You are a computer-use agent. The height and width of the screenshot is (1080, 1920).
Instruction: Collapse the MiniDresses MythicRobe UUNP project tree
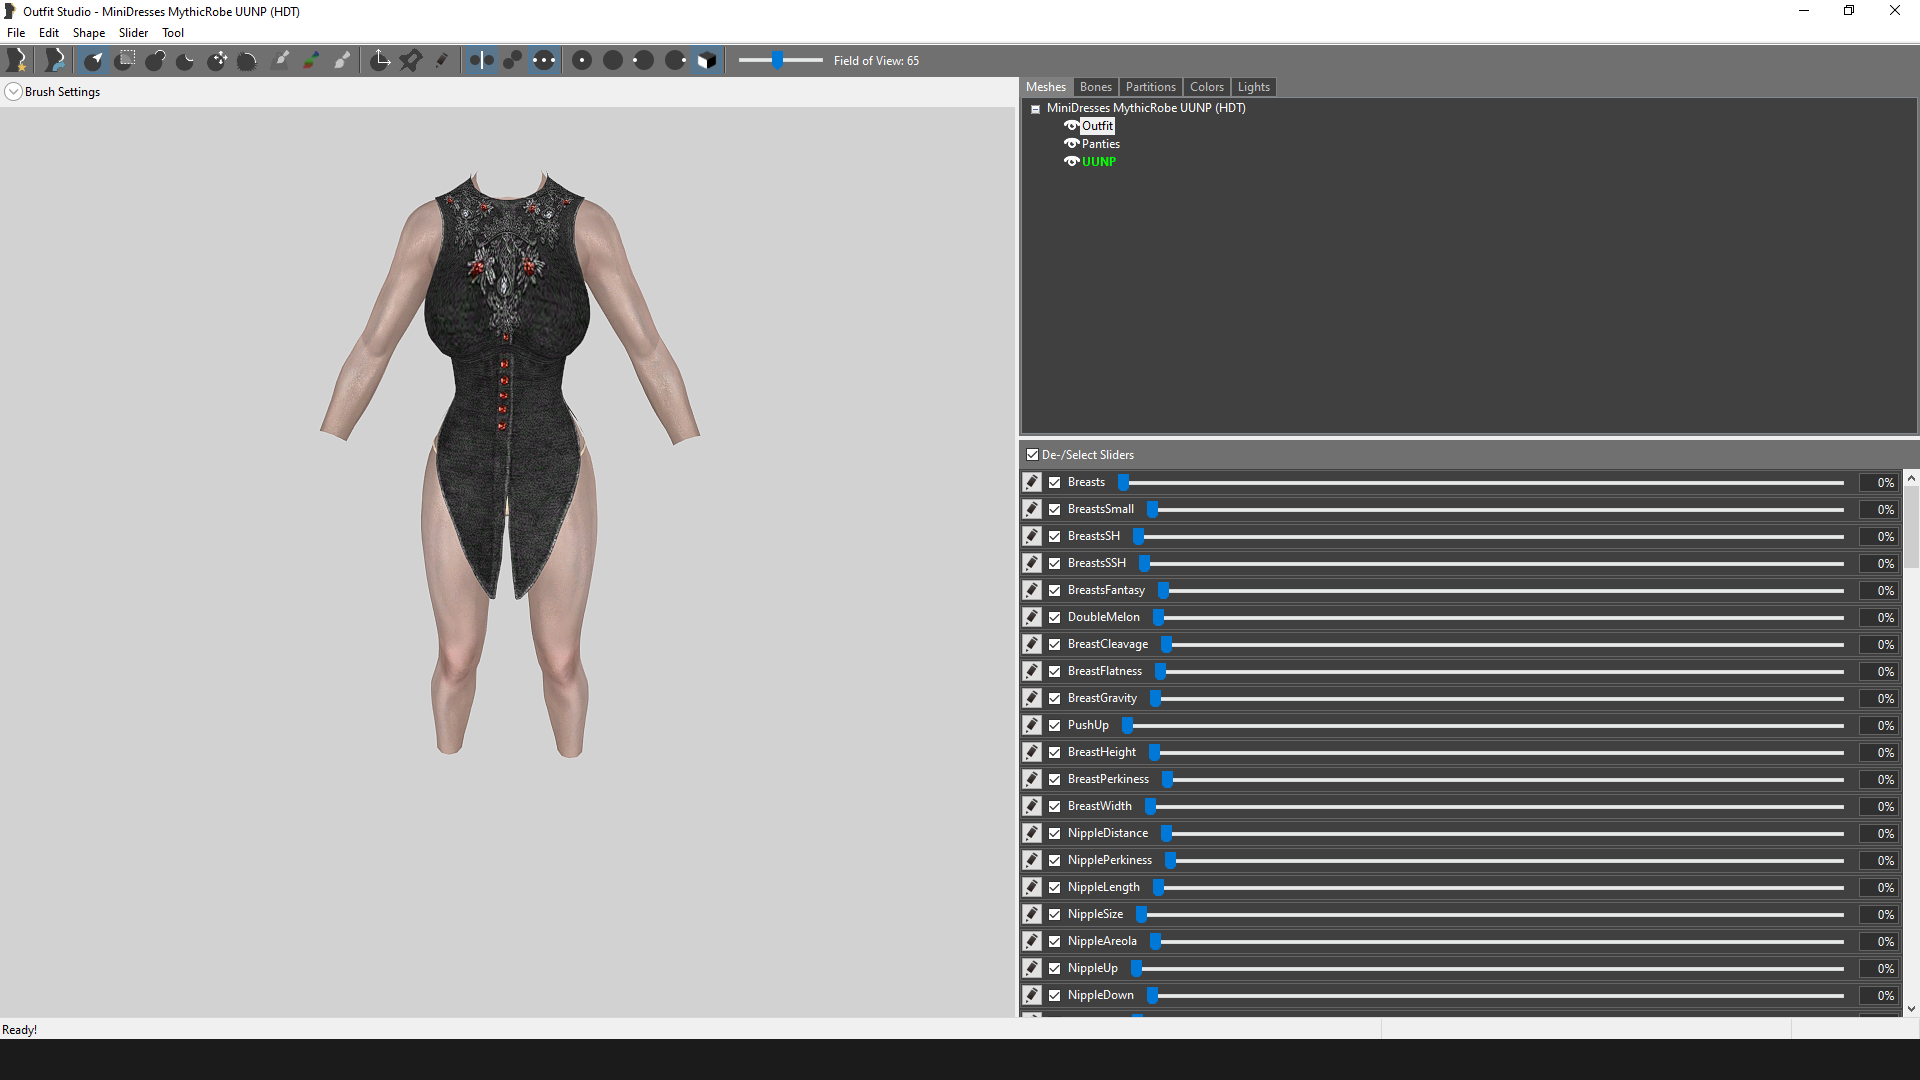pos(1036,109)
